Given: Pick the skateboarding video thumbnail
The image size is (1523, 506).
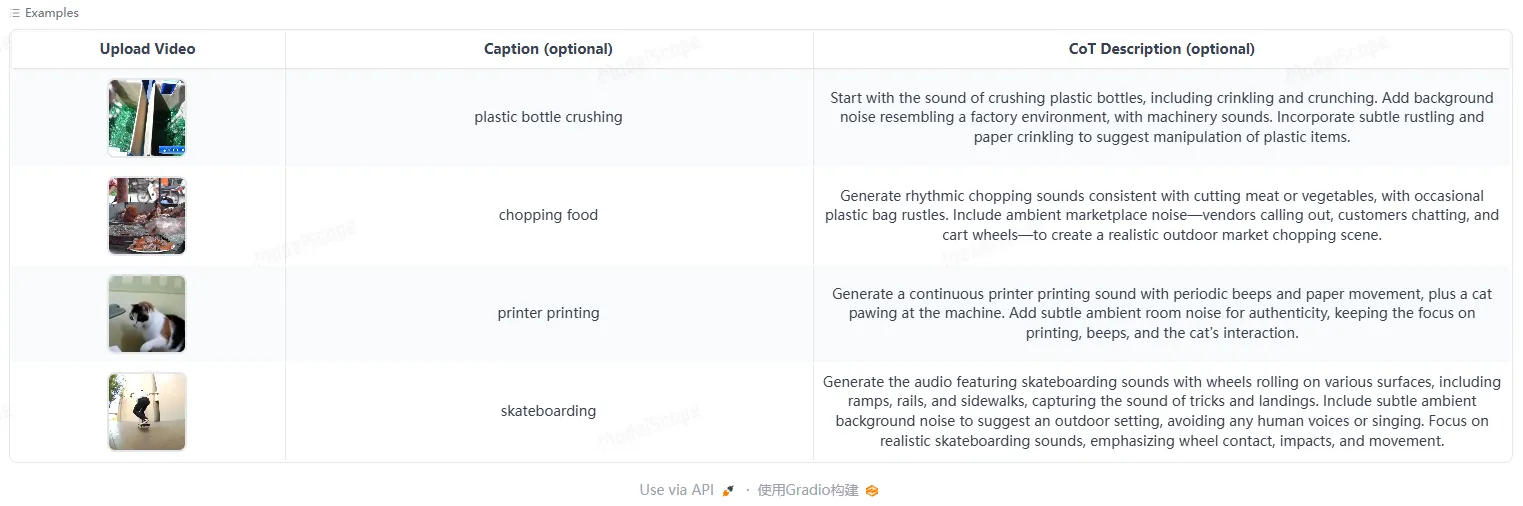Looking at the screenshot, I should click(x=147, y=412).
